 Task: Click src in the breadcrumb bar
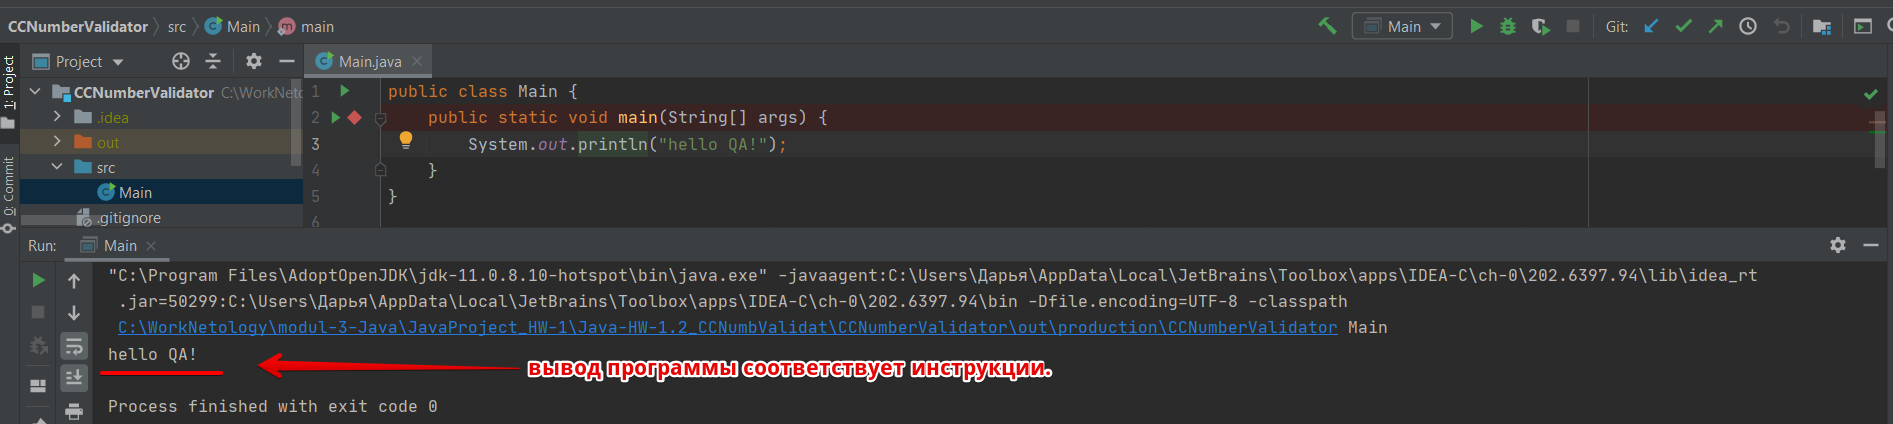pyautogui.click(x=177, y=26)
